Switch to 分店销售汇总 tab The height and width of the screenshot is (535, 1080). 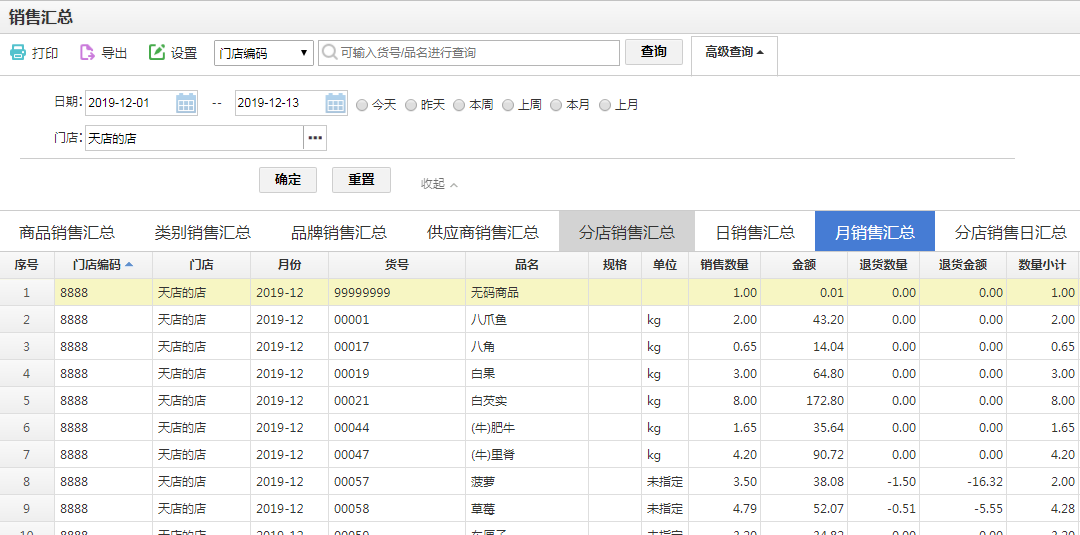tap(627, 232)
